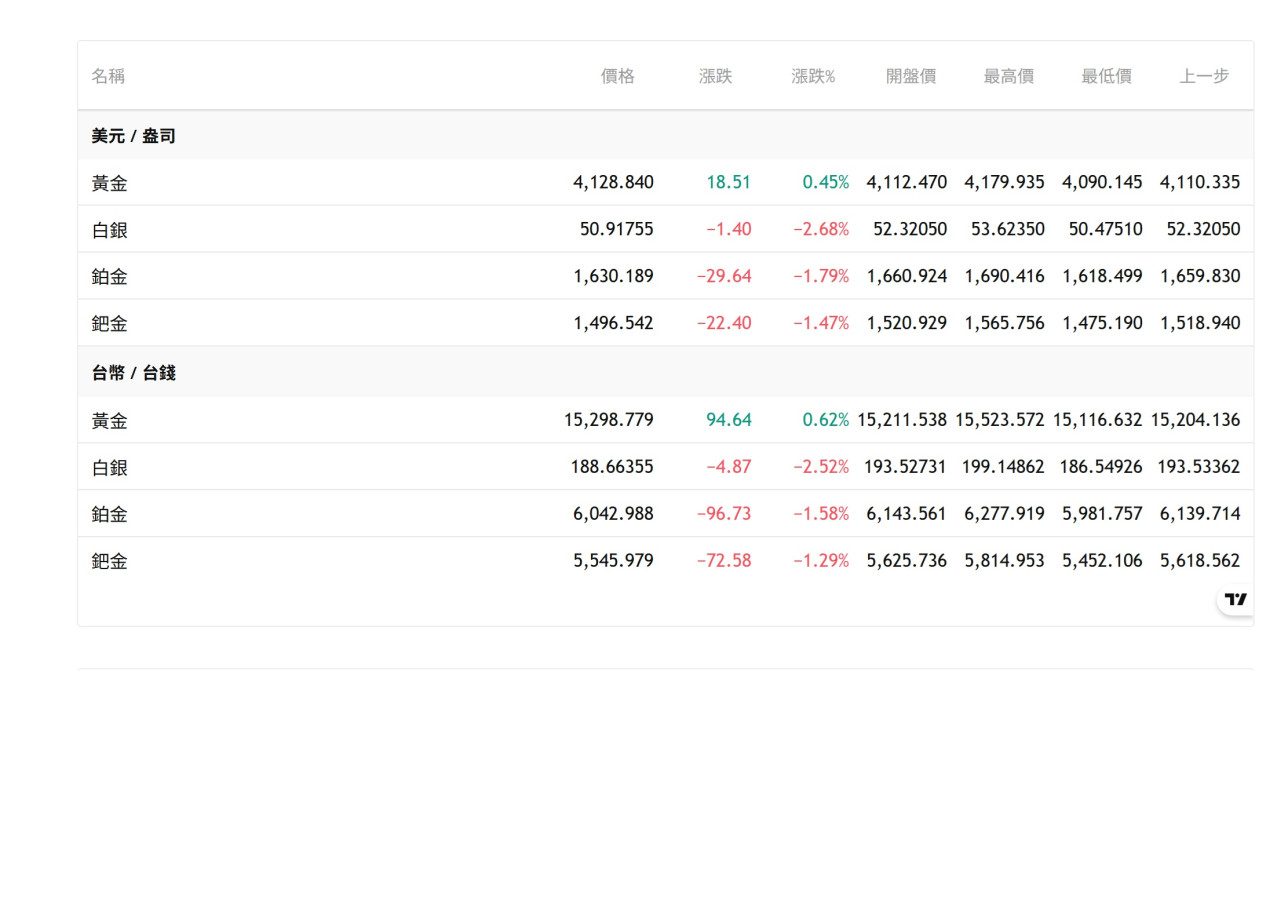The width and height of the screenshot is (1288, 900).
Task: Click the 上一步 column header
Action: (x=1204, y=76)
